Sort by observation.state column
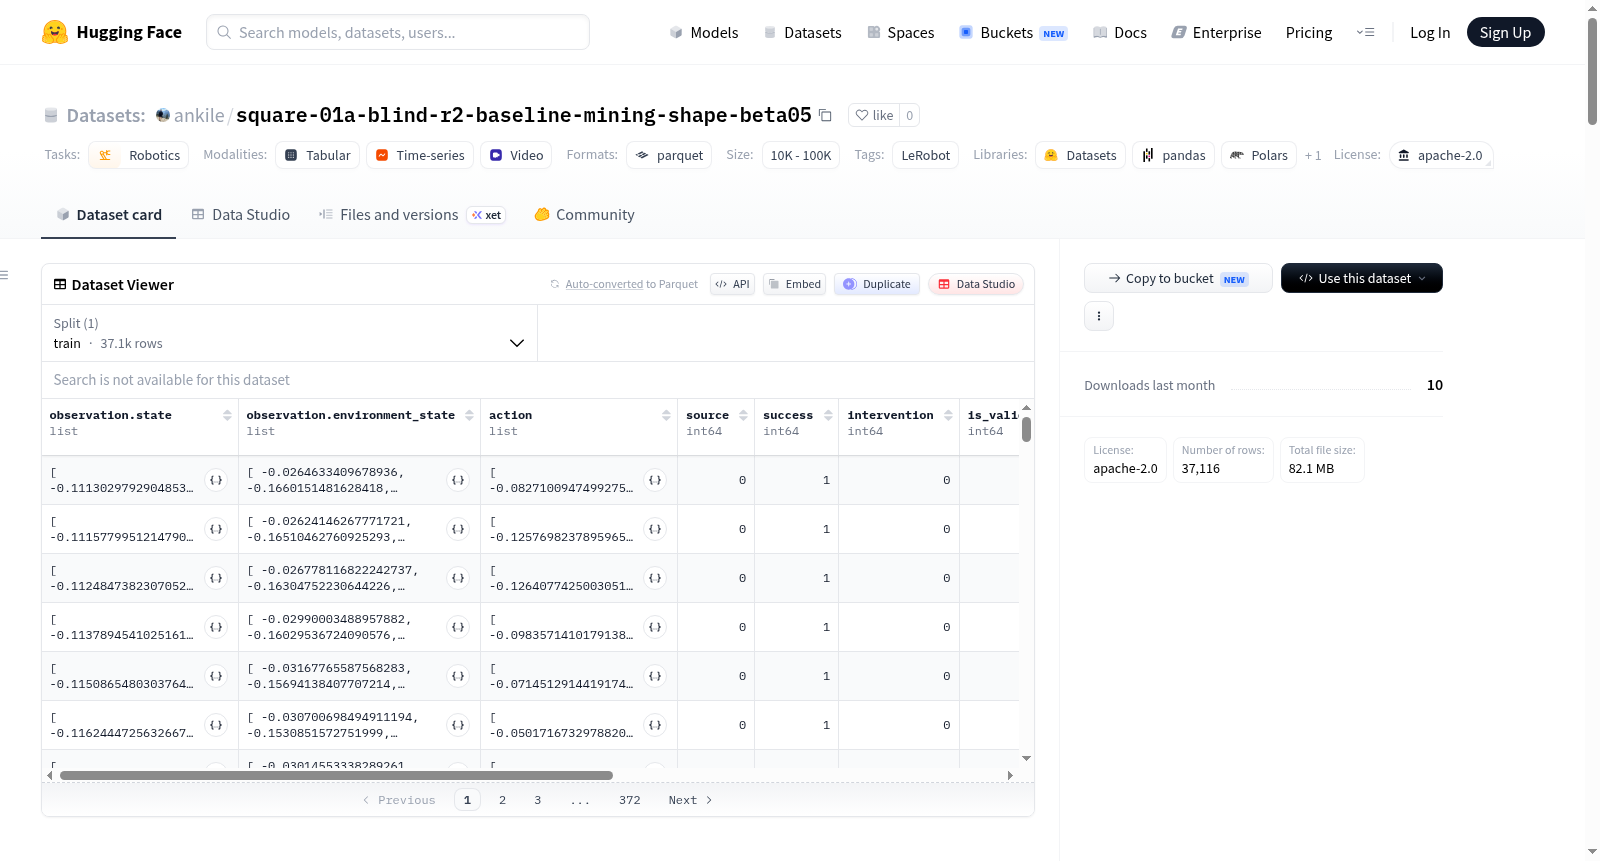Viewport: 1600px width, 861px height. coord(227,415)
